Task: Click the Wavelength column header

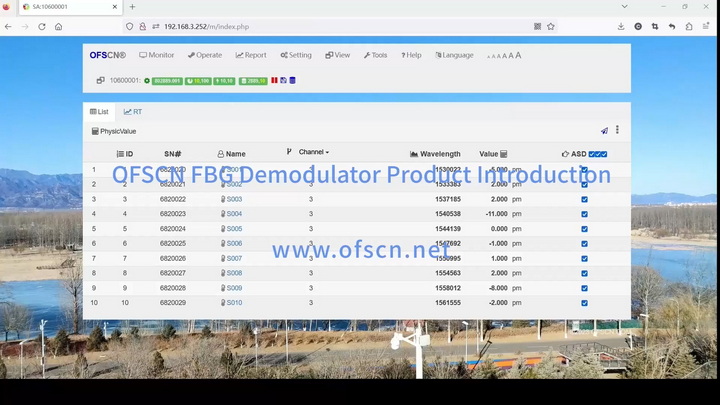Action: 435,154
